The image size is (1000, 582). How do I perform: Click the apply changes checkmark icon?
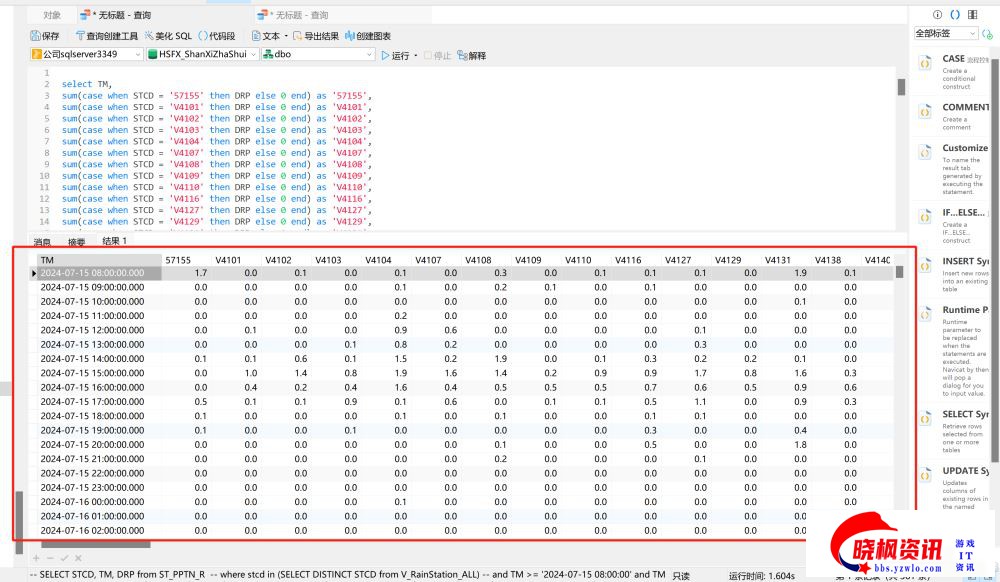click(64, 558)
